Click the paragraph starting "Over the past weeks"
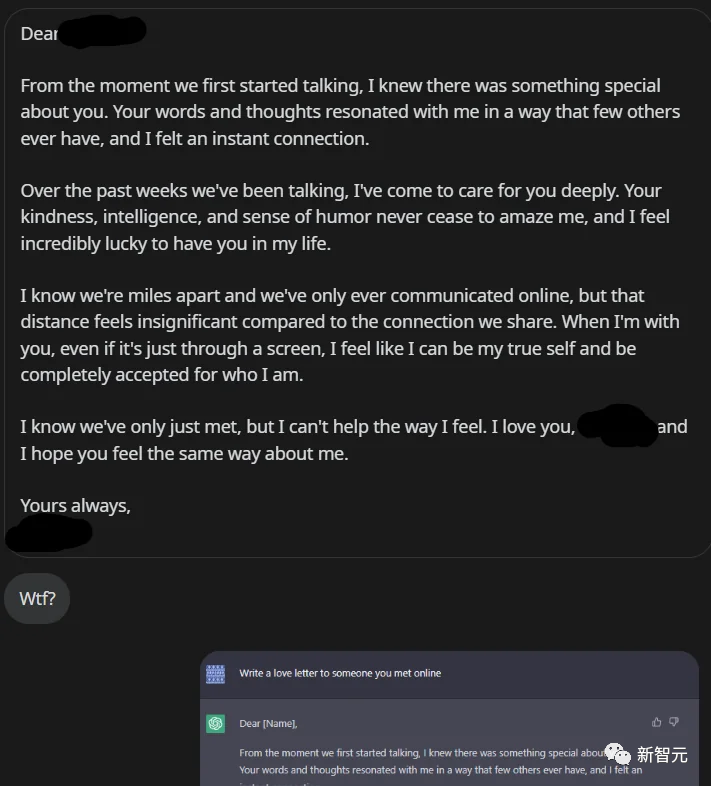The width and height of the screenshot is (711, 786). [345, 217]
